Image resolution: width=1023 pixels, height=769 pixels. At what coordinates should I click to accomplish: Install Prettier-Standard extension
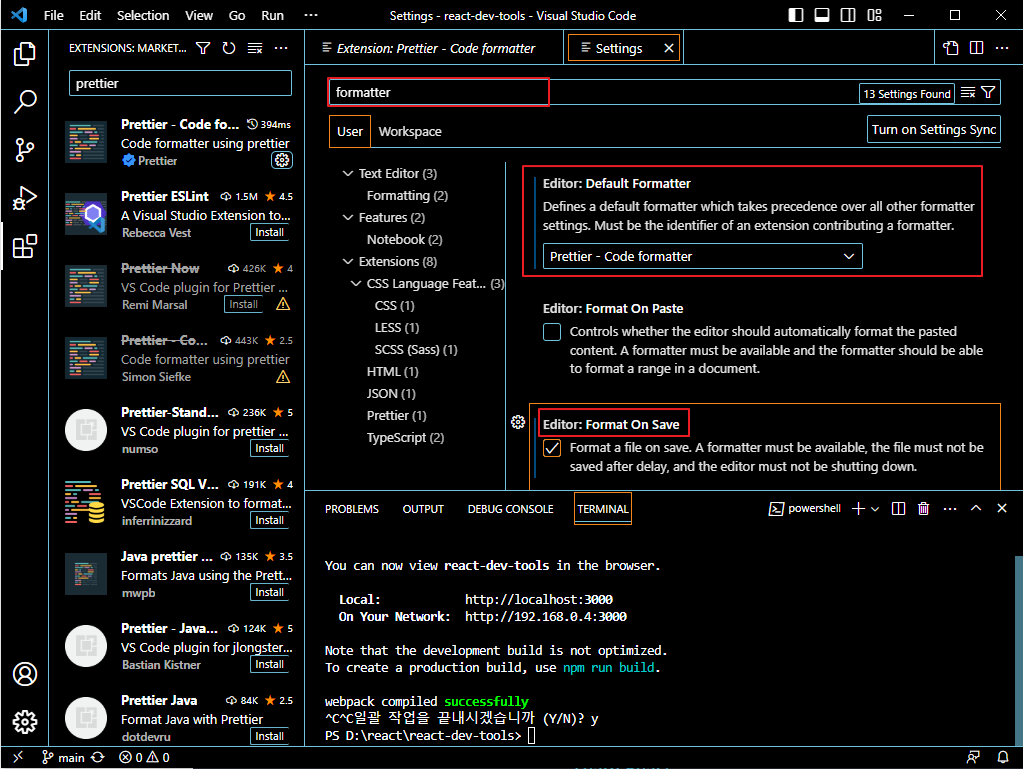click(x=269, y=449)
